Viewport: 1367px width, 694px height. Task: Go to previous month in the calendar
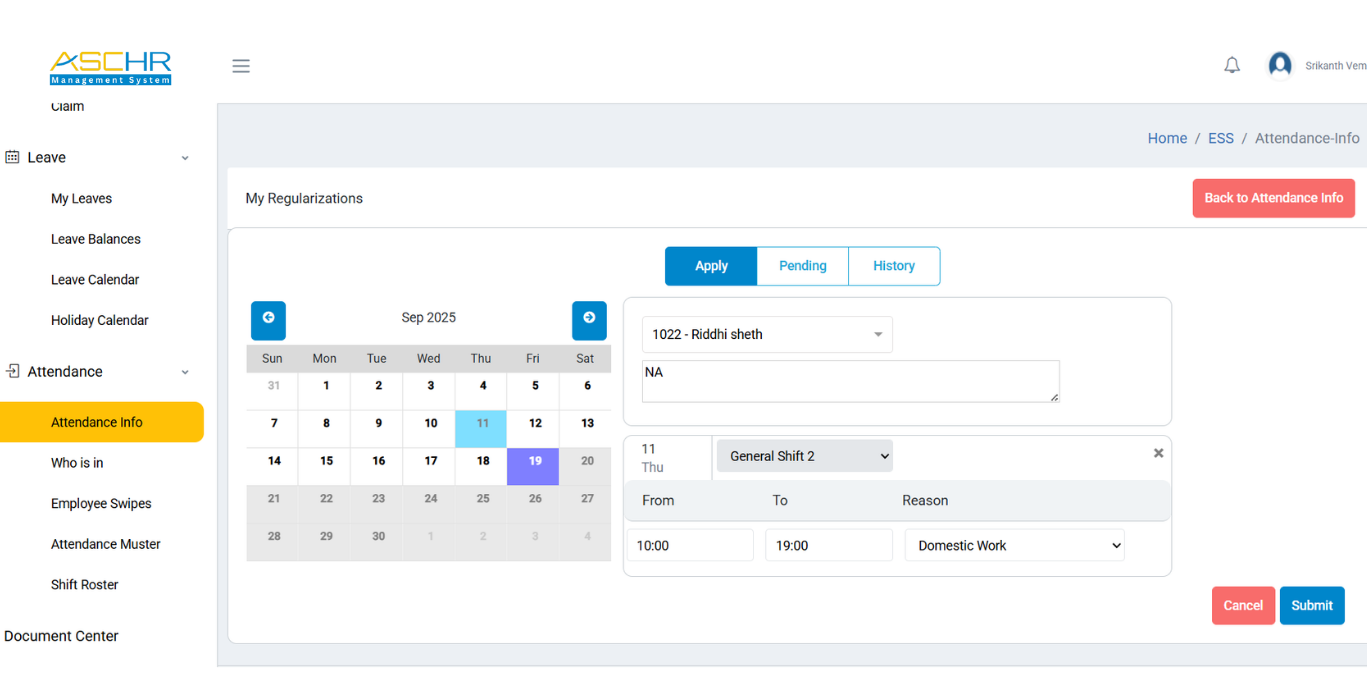pyautogui.click(x=268, y=320)
